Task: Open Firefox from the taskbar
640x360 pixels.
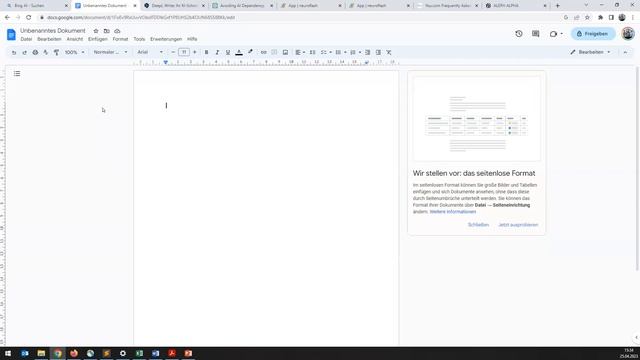Action: tap(74, 353)
